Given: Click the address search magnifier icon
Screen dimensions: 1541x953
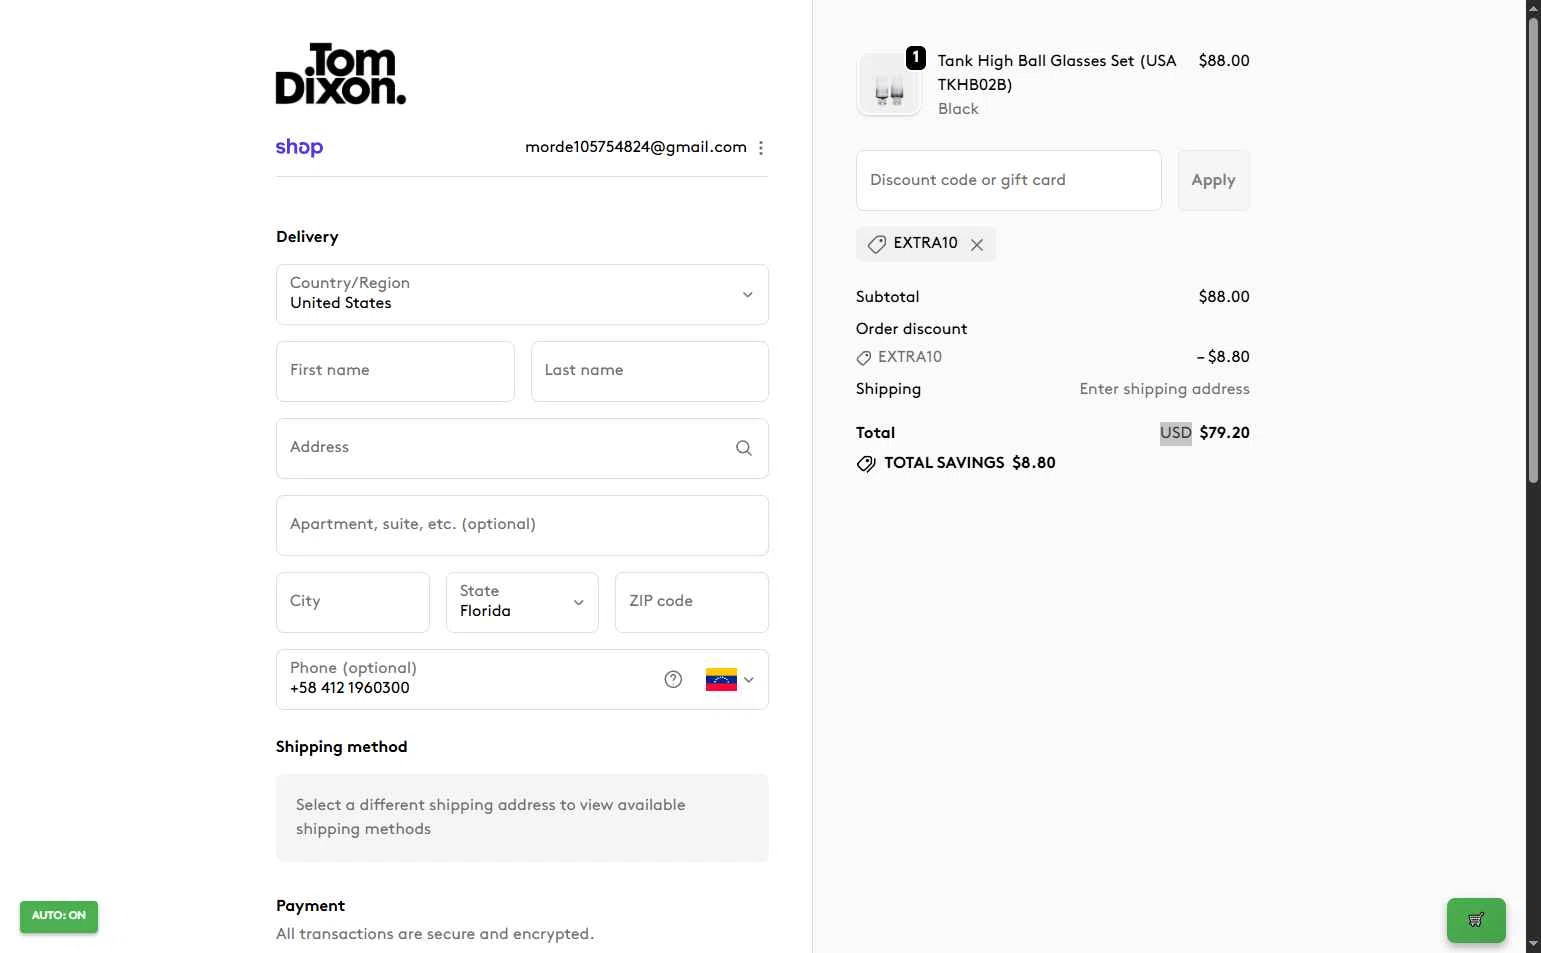Looking at the screenshot, I should (x=744, y=448).
